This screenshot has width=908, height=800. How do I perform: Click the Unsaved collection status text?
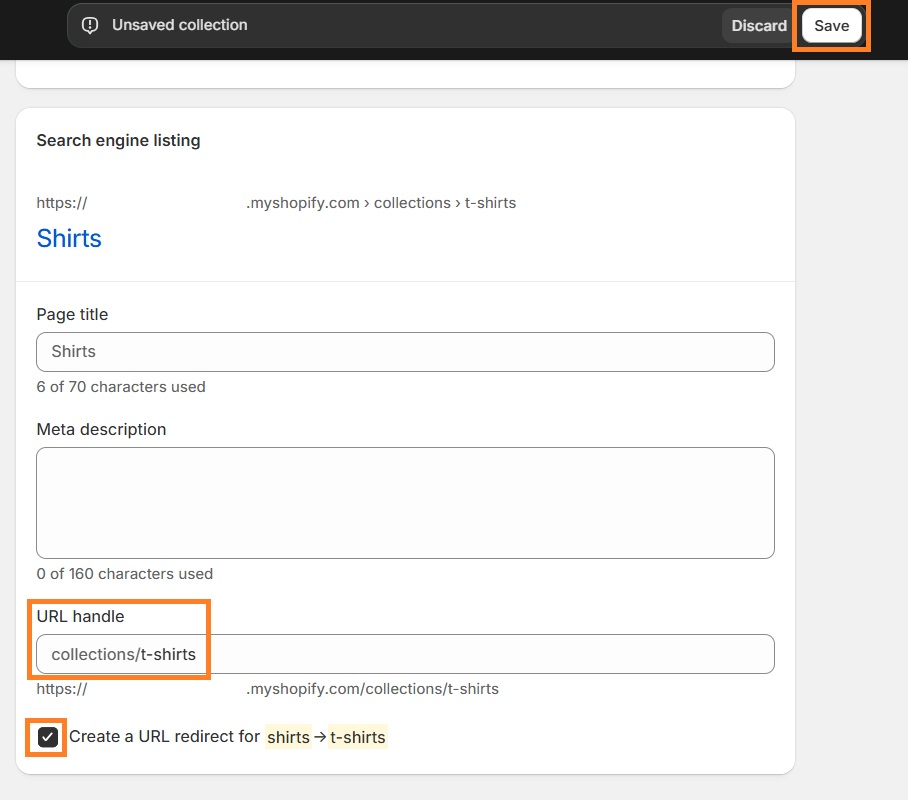point(180,25)
